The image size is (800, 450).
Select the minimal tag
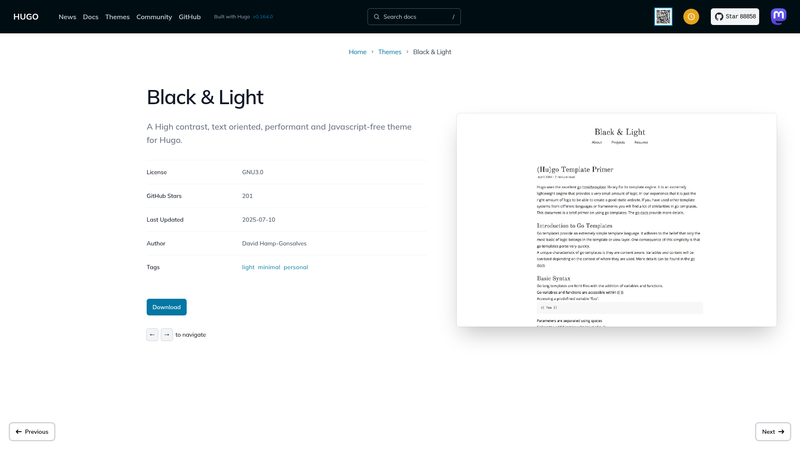tap(269, 267)
